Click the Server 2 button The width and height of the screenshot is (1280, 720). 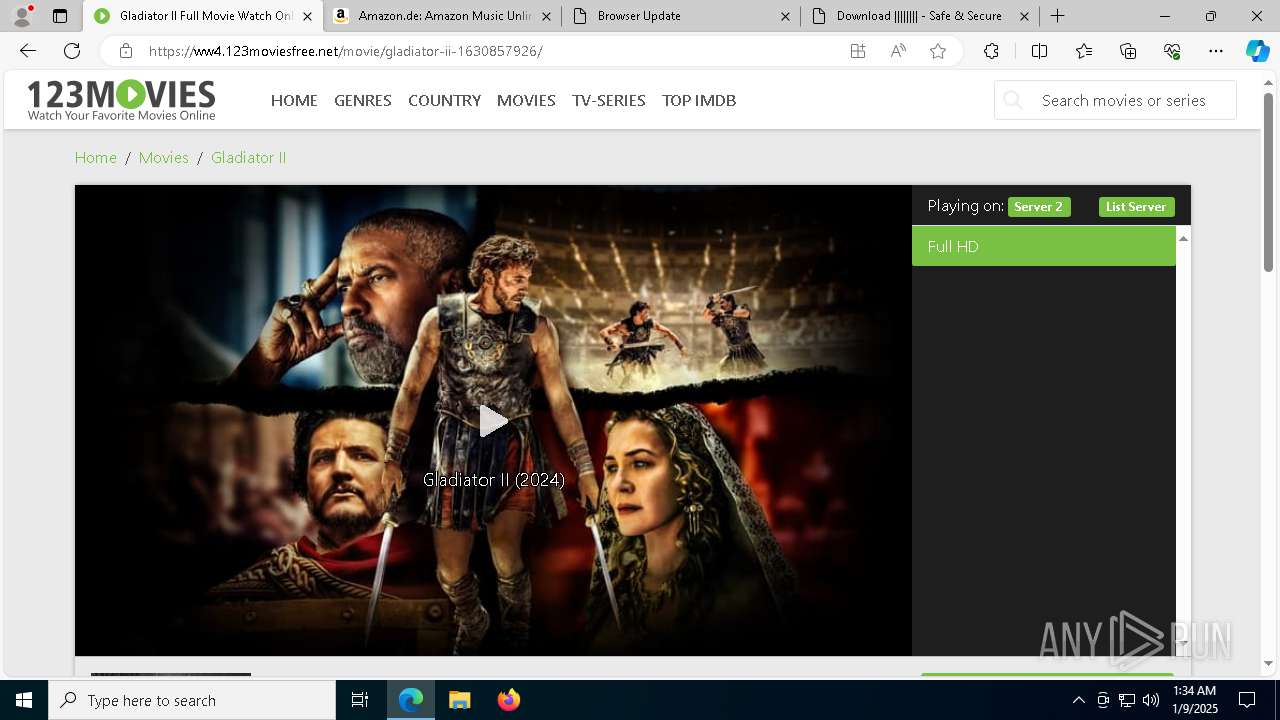pyautogui.click(x=1039, y=207)
